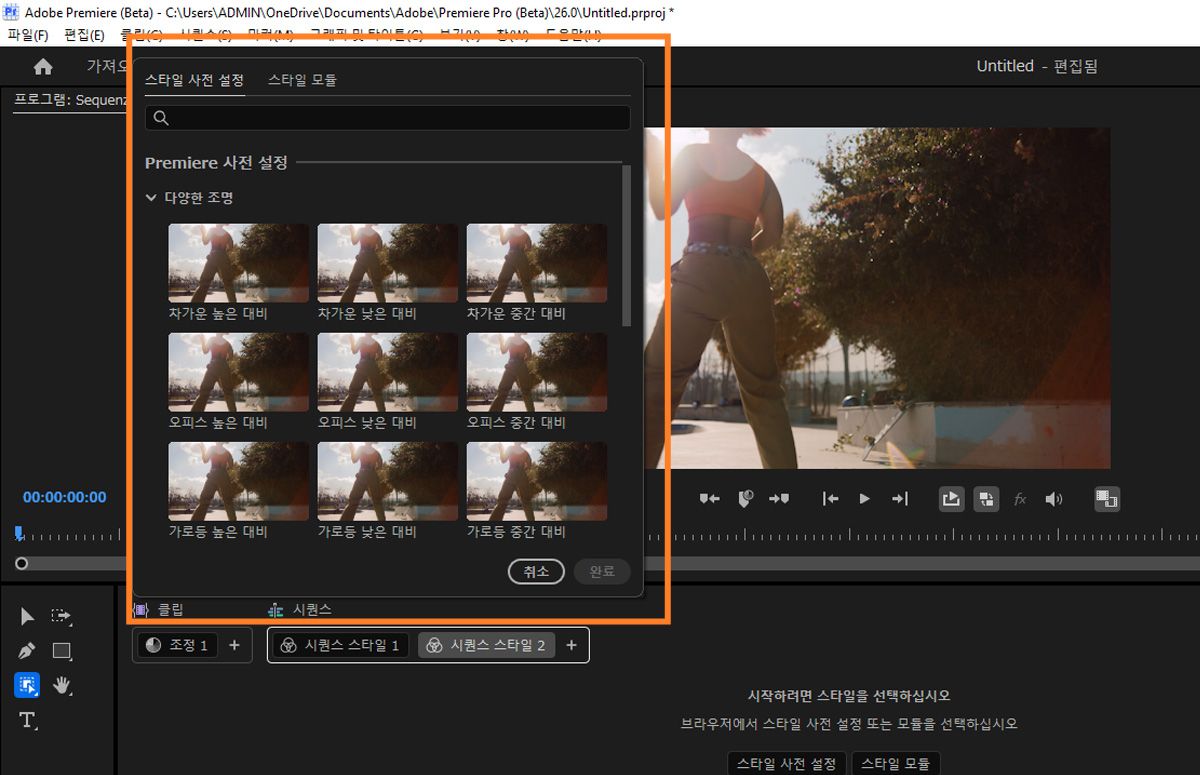Toggle the global fx mute
Screen dimensions: 1200x775
1020,499
